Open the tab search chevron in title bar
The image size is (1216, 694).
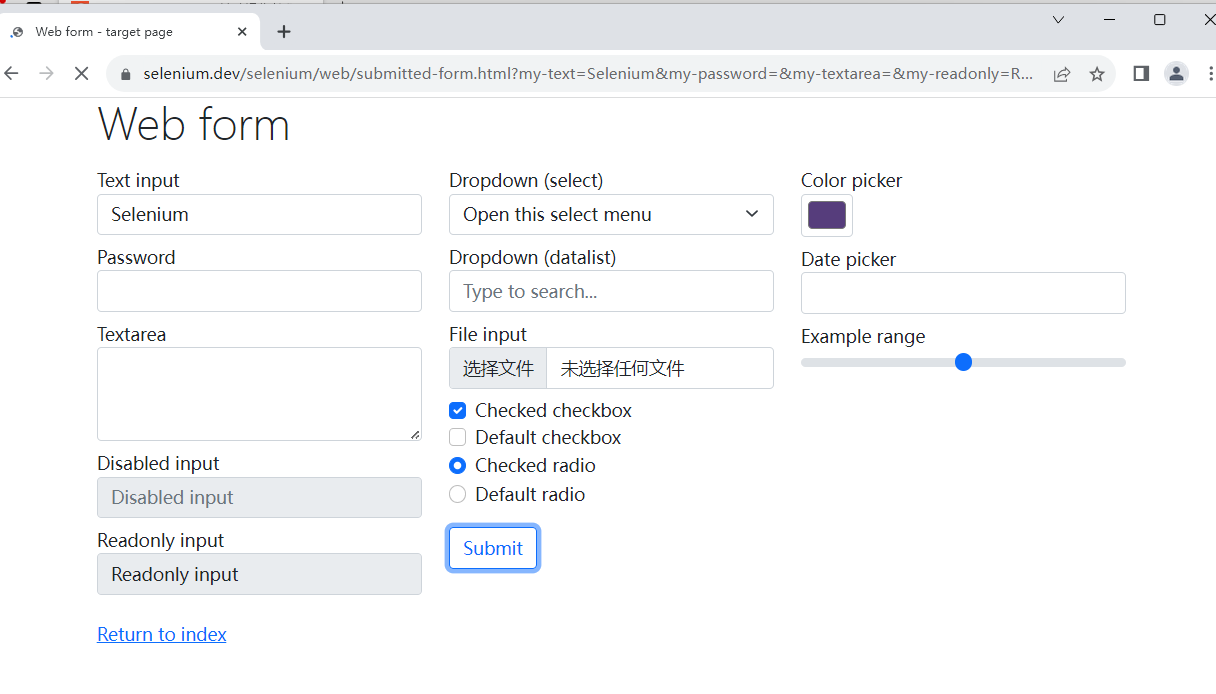tap(1058, 20)
